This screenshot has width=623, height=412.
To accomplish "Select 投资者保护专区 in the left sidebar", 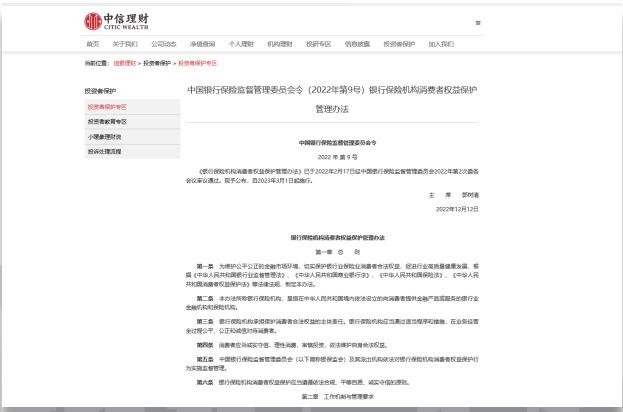I will tap(107, 106).
